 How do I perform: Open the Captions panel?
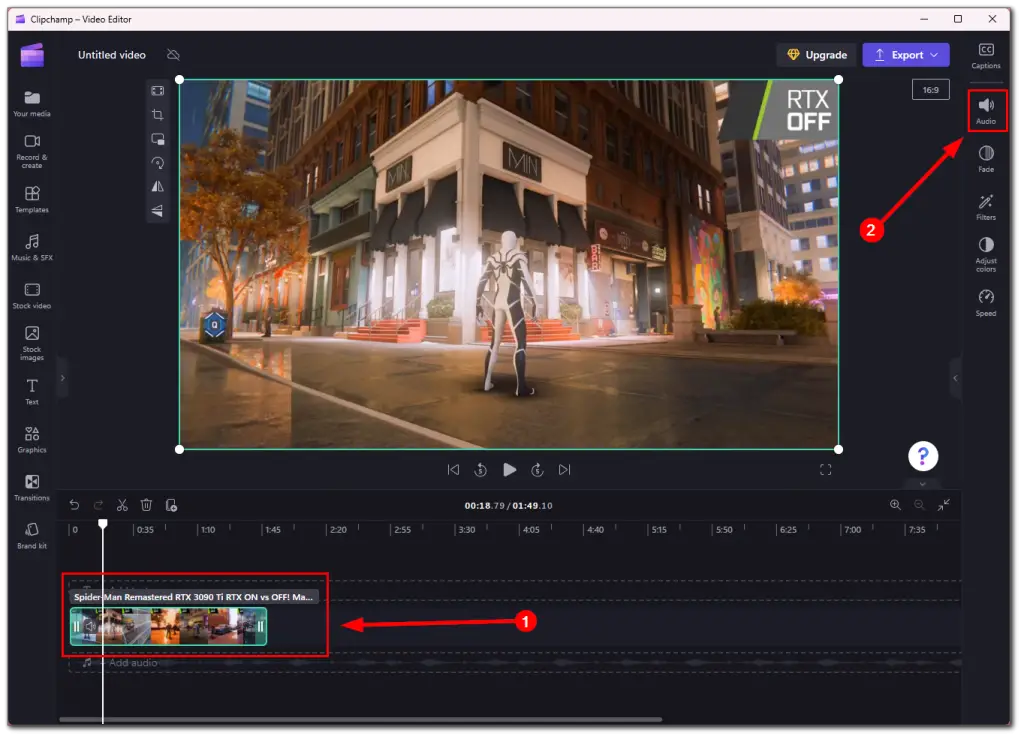pos(986,56)
